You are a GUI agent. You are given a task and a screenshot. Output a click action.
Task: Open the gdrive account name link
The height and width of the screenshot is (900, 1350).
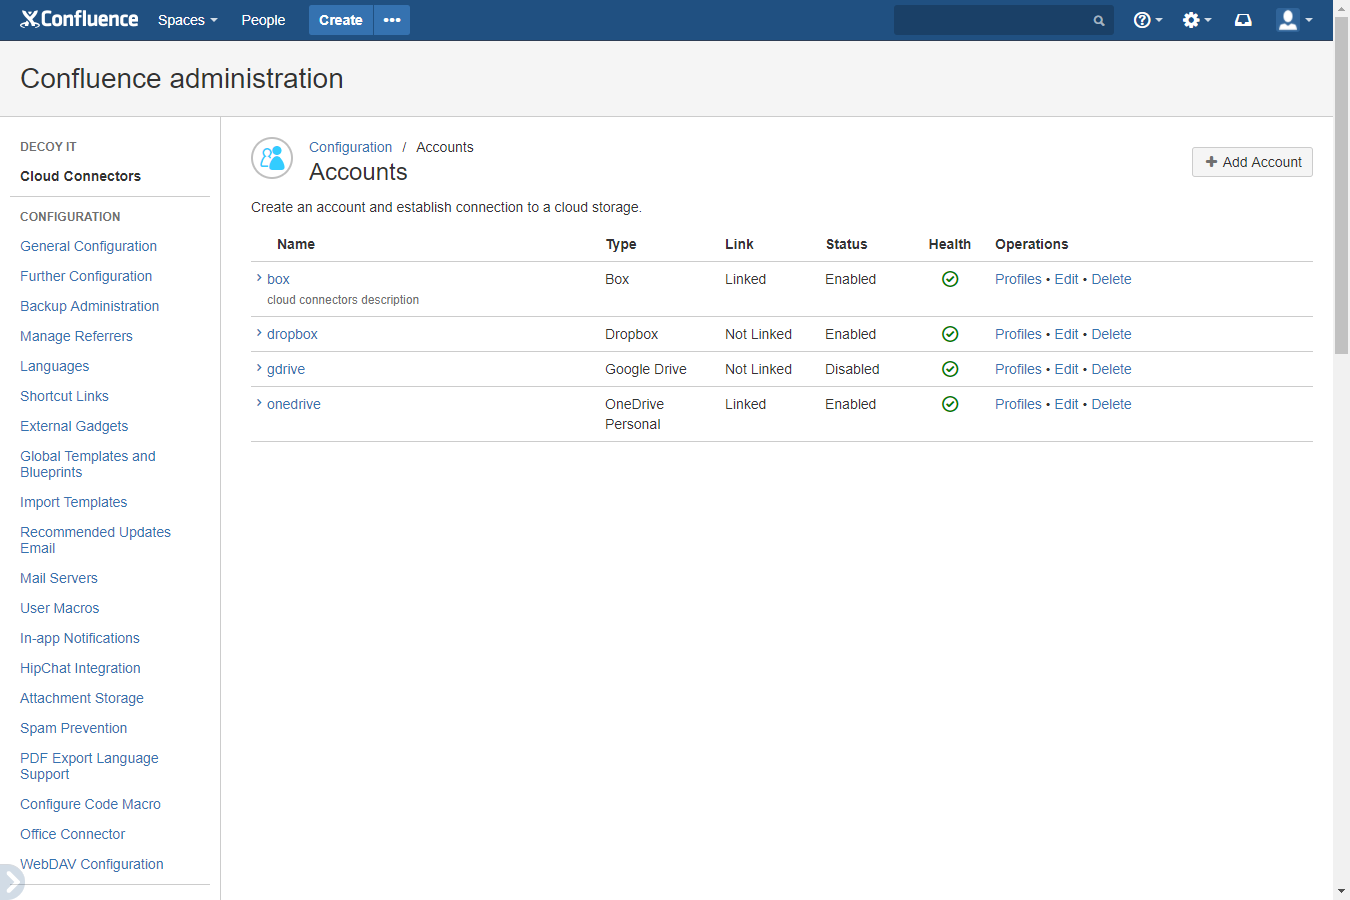[286, 369]
